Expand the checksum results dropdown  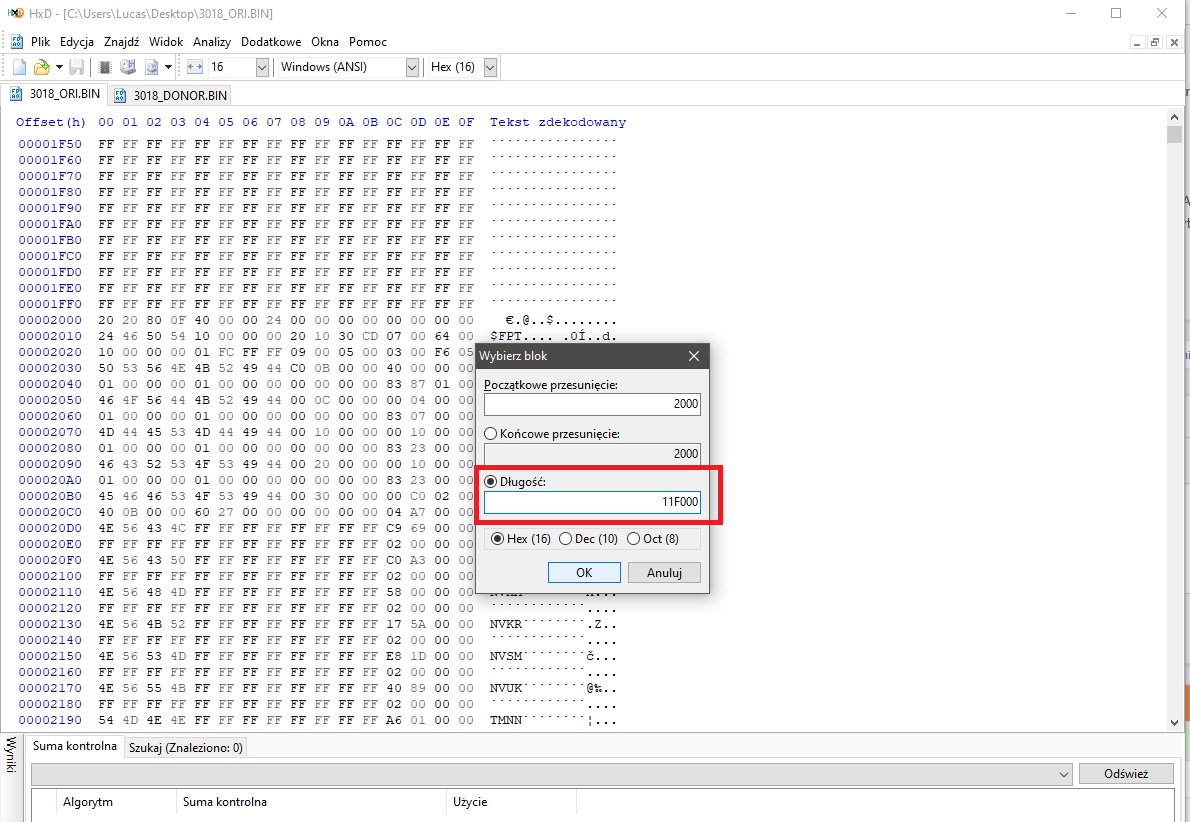point(1066,774)
